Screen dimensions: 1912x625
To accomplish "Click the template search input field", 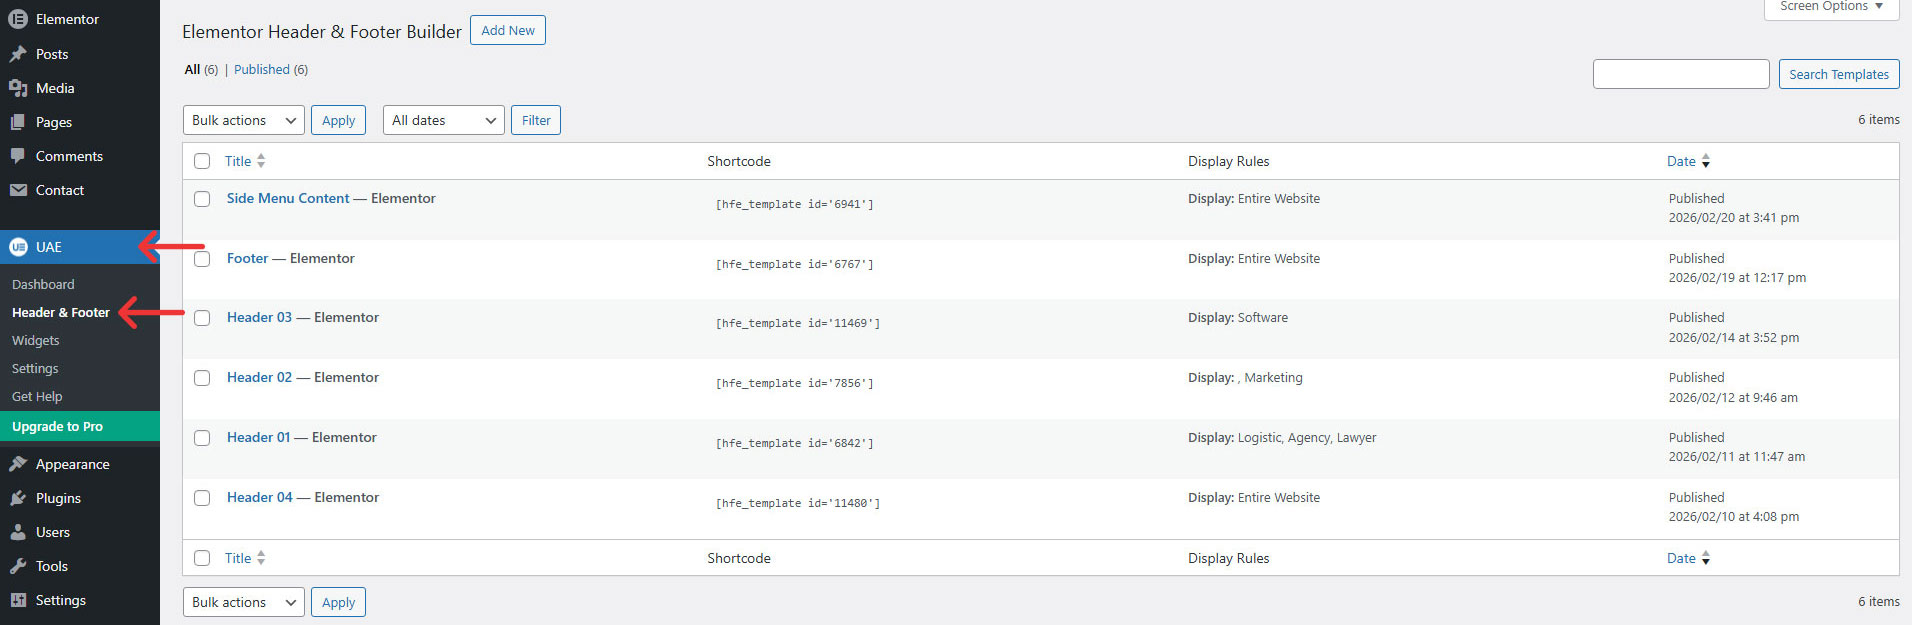I will pyautogui.click(x=1680, y=74).
